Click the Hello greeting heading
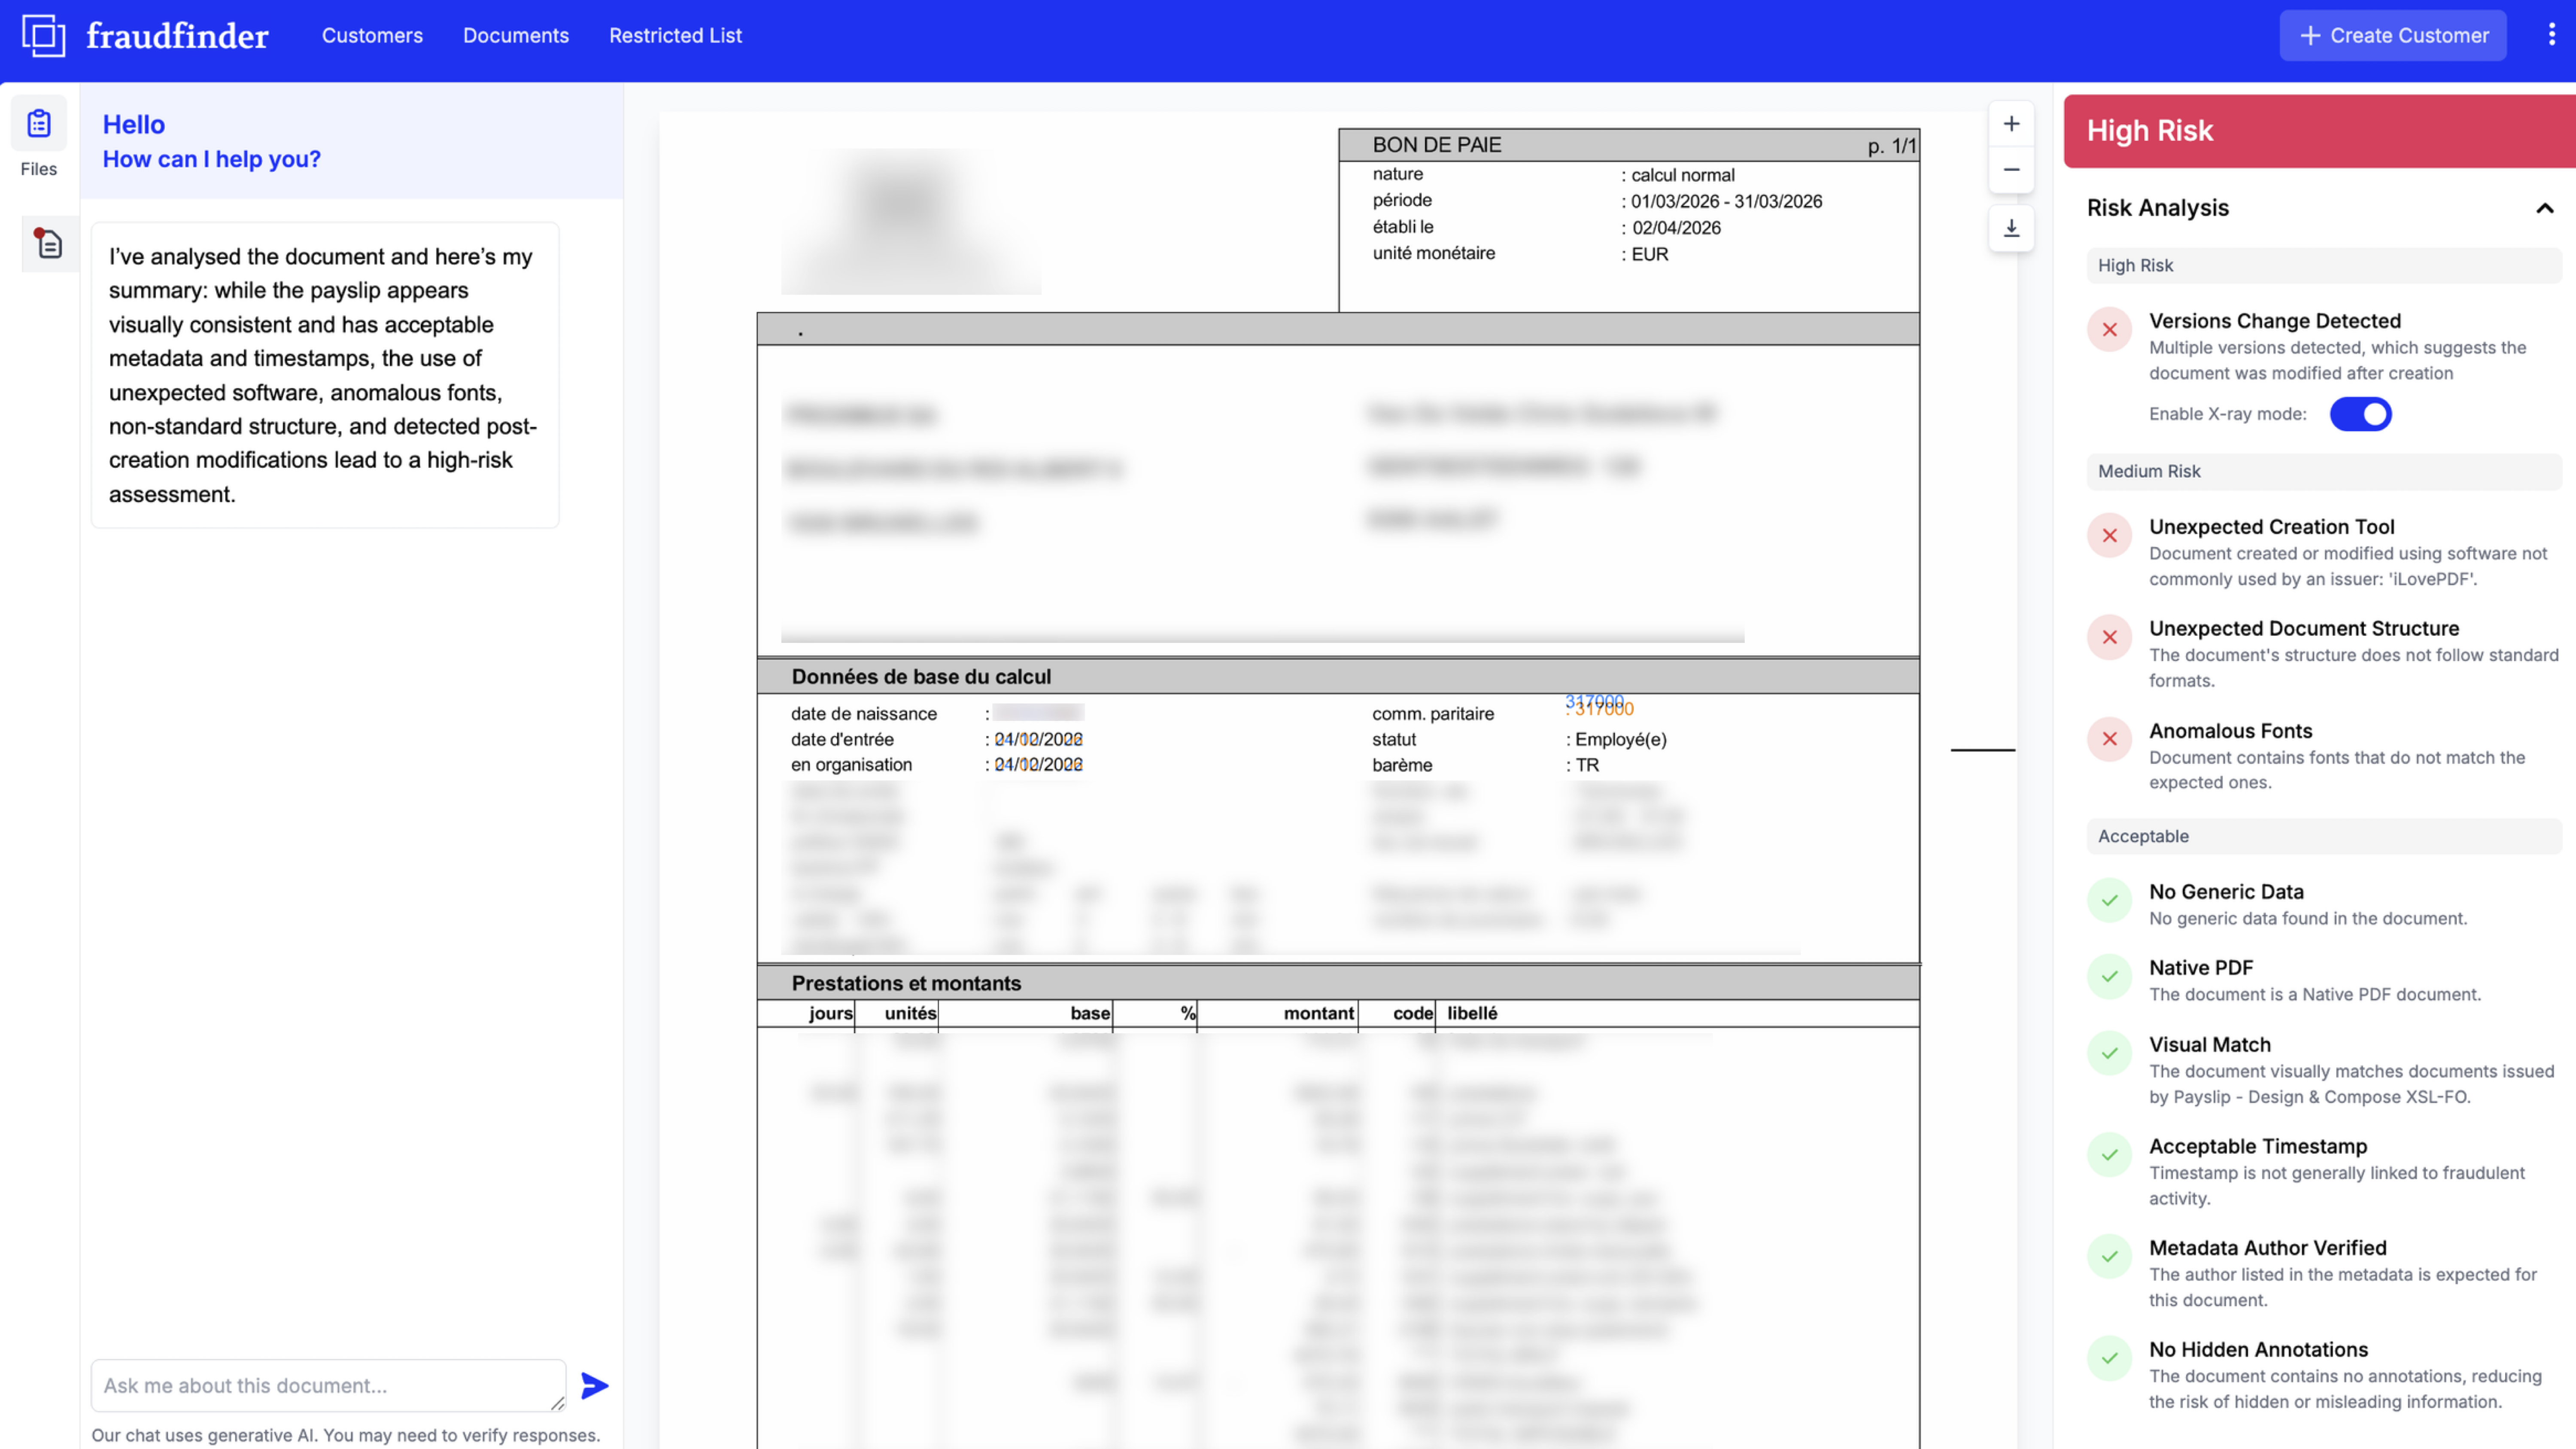The height and width of the screenshot is (1449, 2576). click(134, 125)
